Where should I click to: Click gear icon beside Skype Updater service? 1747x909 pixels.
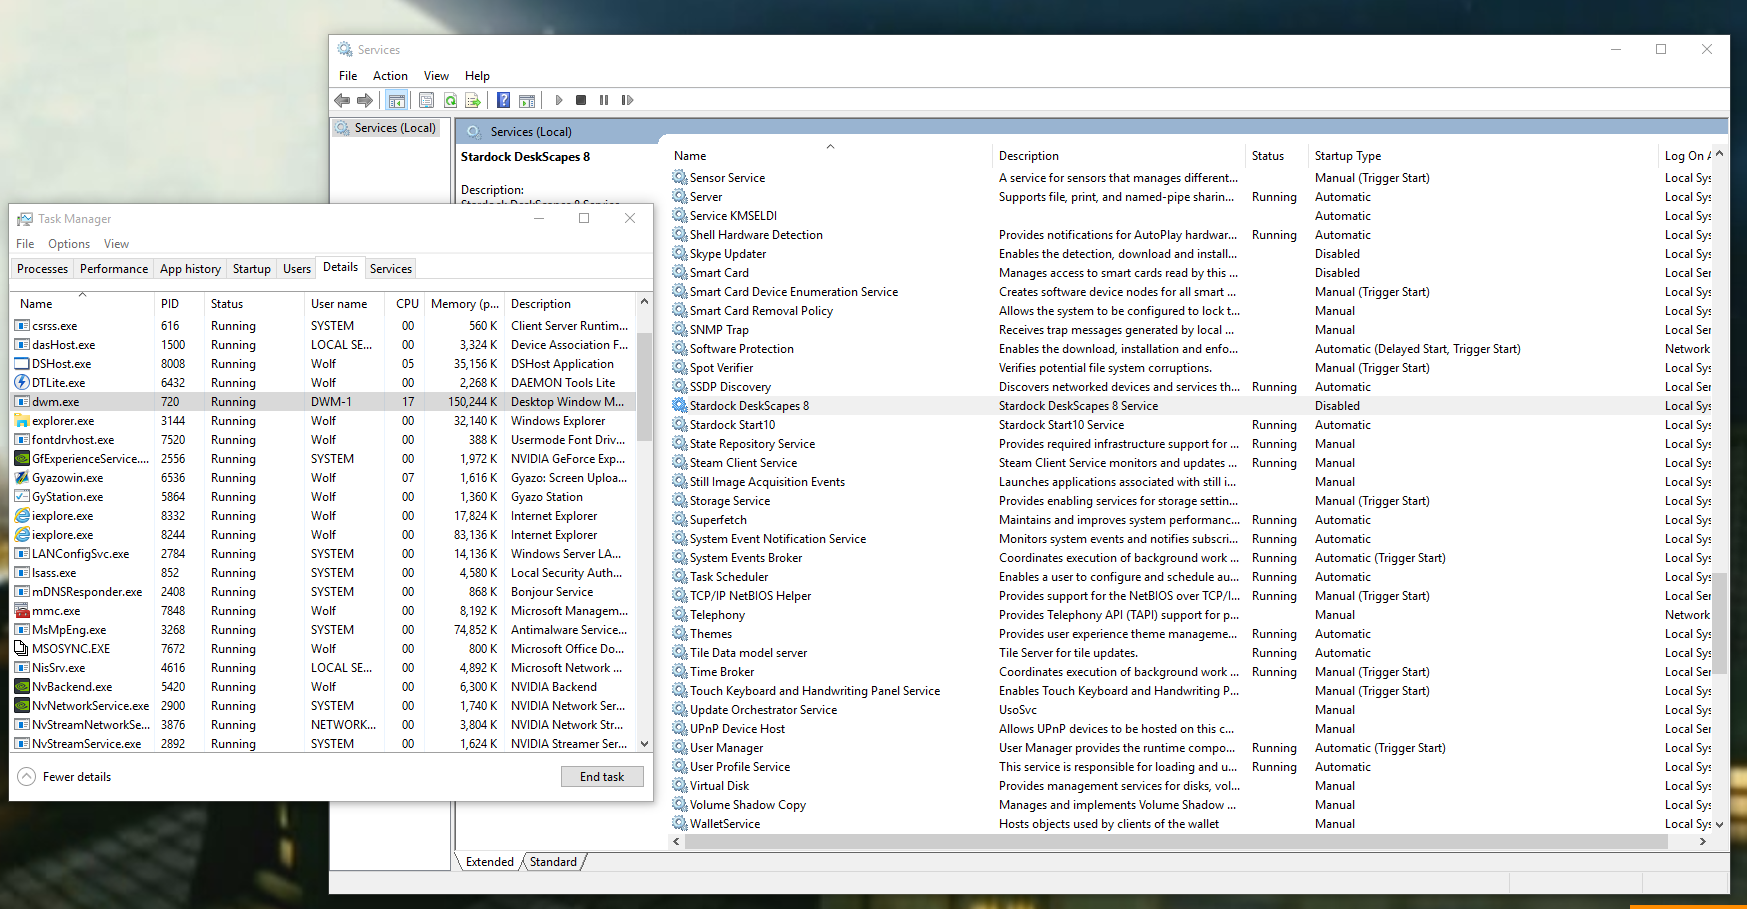(680, 253)
